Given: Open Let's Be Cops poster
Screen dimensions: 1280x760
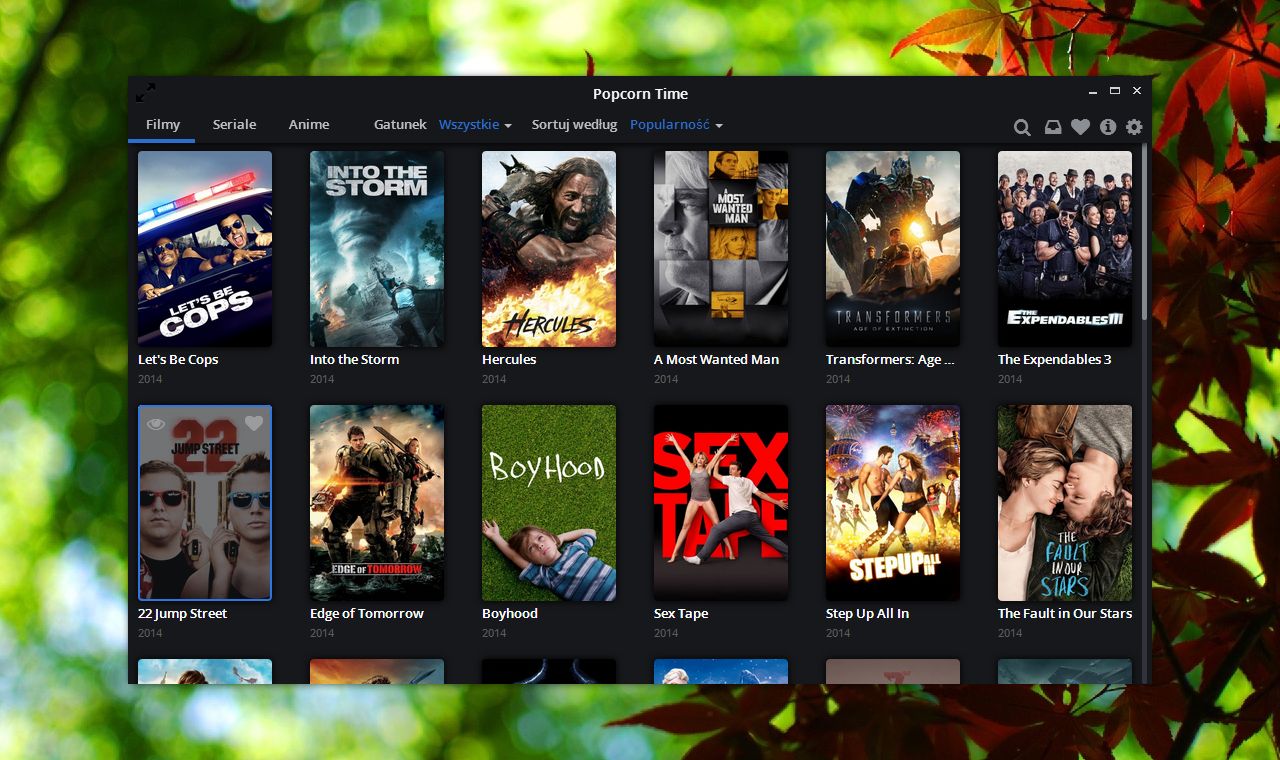Looking at the screenshot, I should point(205,249).
